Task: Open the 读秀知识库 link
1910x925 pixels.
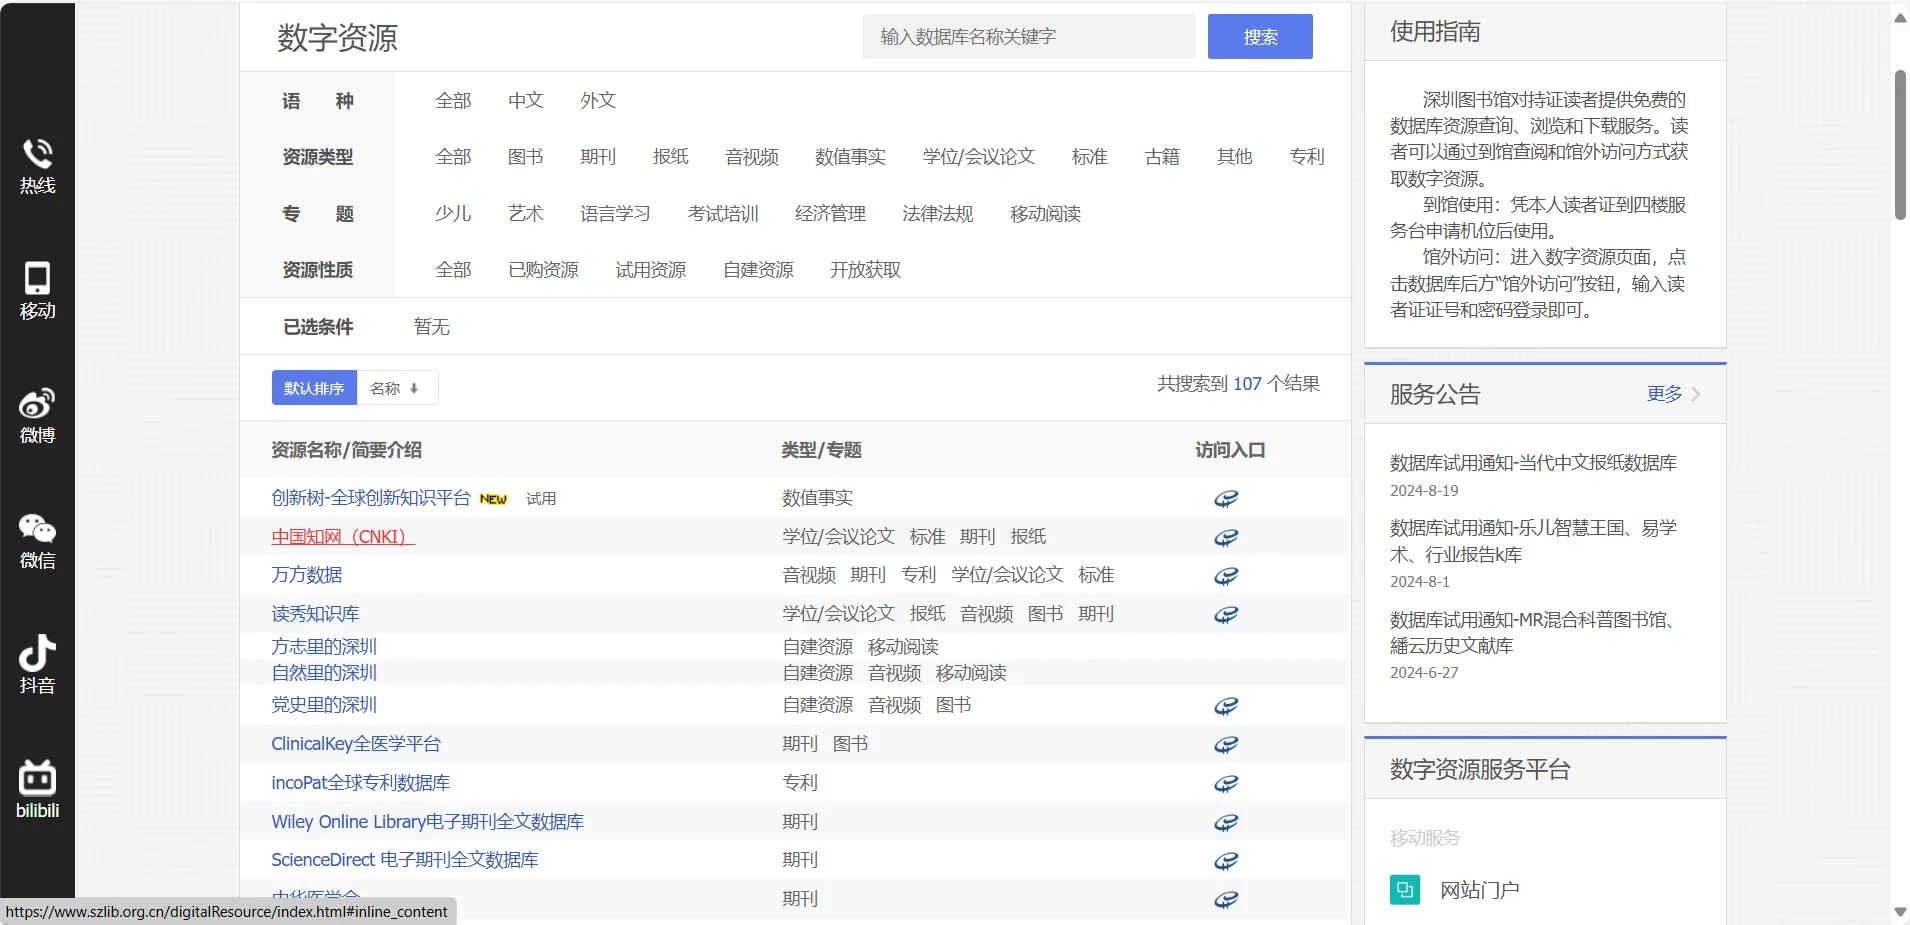Action: pyautogui.click(x=316, y=613)
